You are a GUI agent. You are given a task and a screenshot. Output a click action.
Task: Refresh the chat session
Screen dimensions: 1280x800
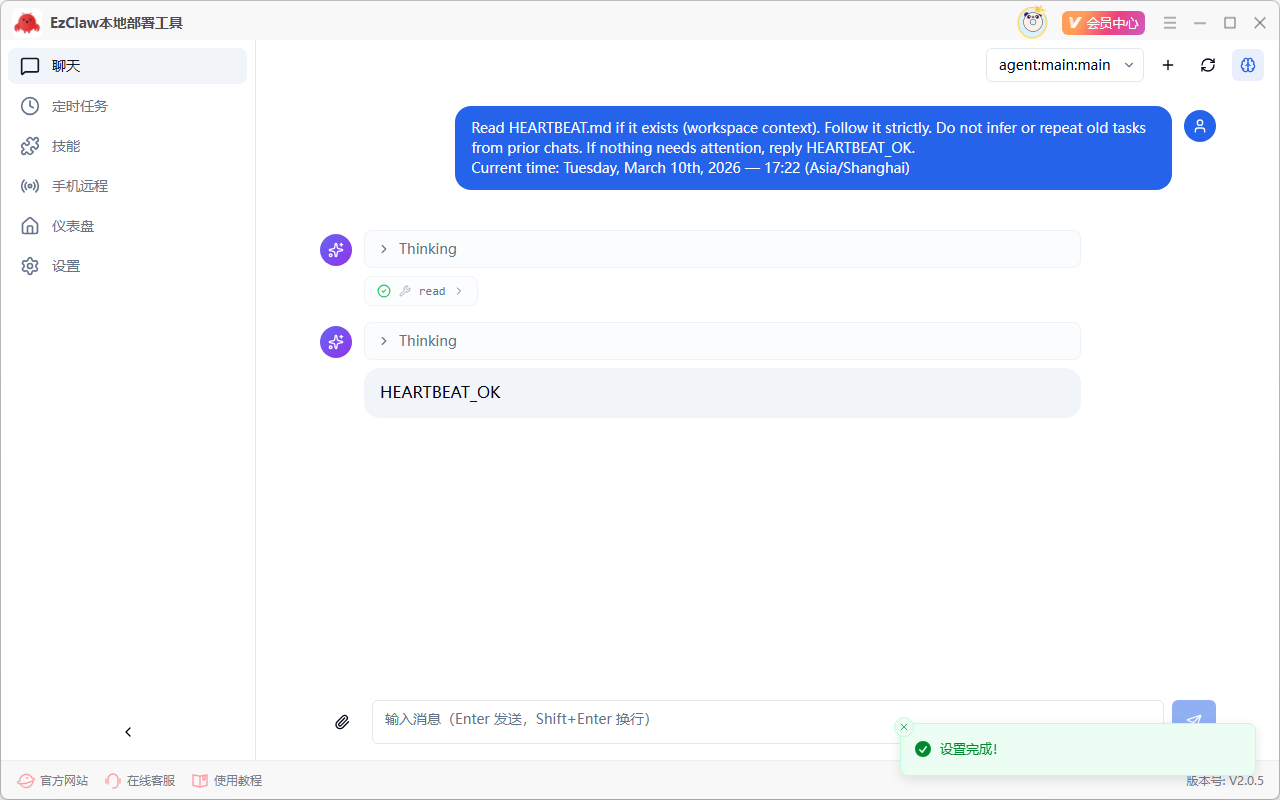click(x=1207, y=65)
